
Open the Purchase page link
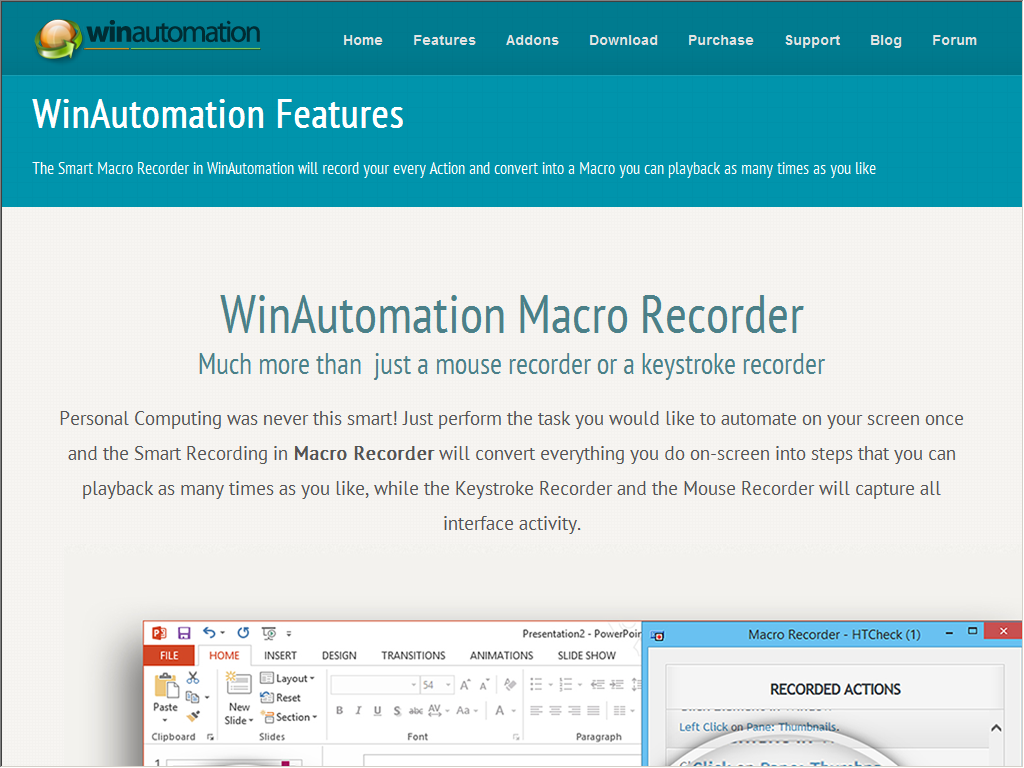(x=721, y=40)
